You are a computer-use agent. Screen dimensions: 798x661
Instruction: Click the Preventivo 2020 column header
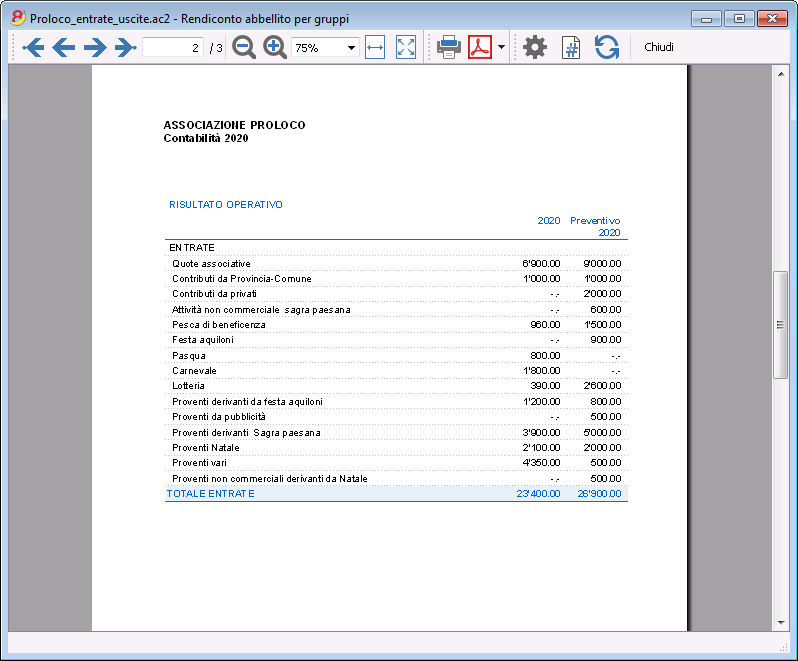click(x=595, y=226)
